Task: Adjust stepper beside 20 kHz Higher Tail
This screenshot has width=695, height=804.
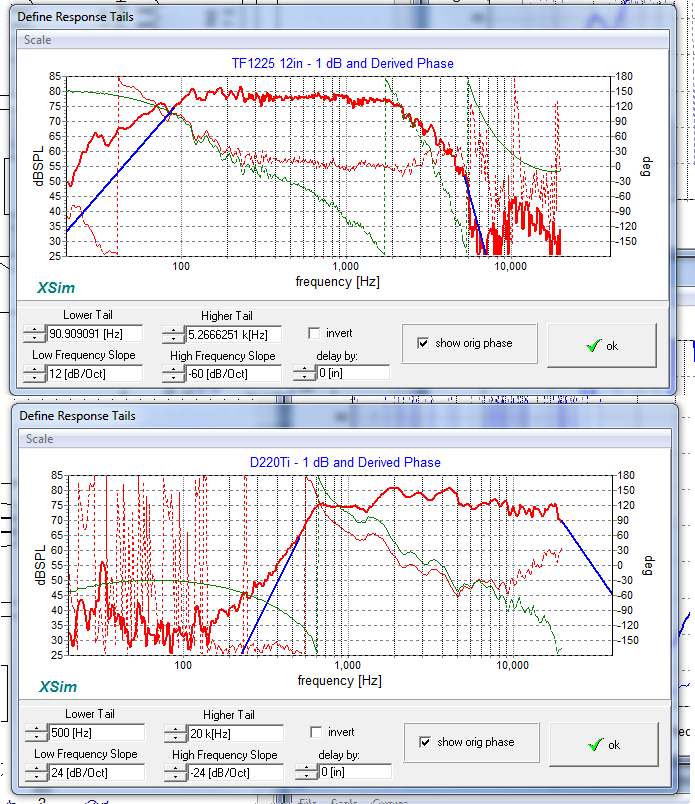Action: point(175,734)
